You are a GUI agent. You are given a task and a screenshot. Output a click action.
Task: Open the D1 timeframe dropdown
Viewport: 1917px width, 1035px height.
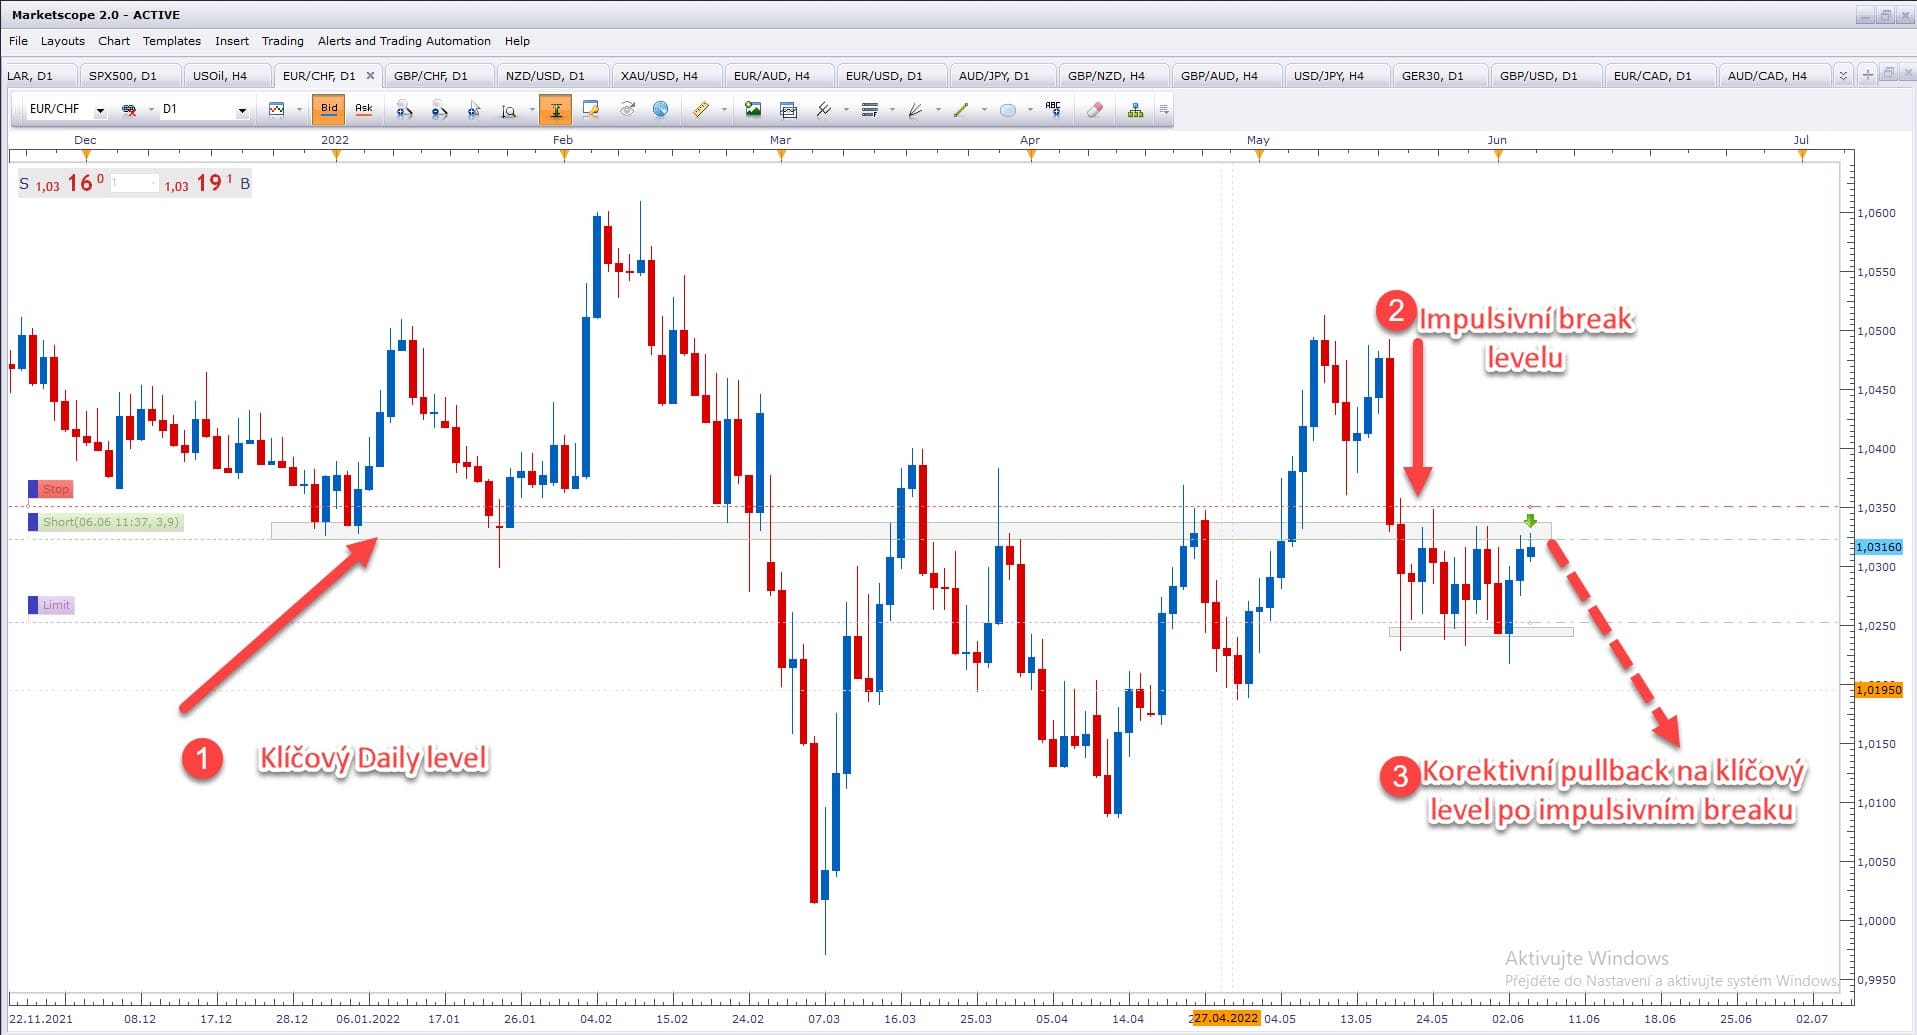coord(242,110)
